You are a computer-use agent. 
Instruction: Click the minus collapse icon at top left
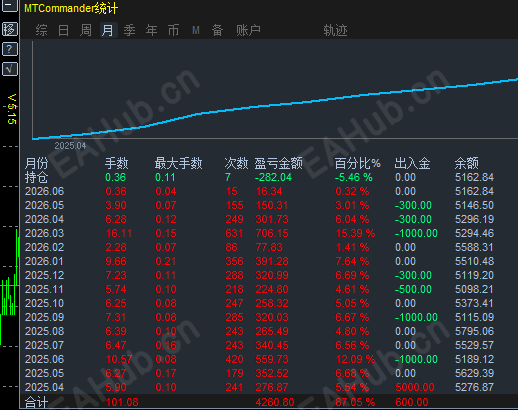[x=10, y=6]
